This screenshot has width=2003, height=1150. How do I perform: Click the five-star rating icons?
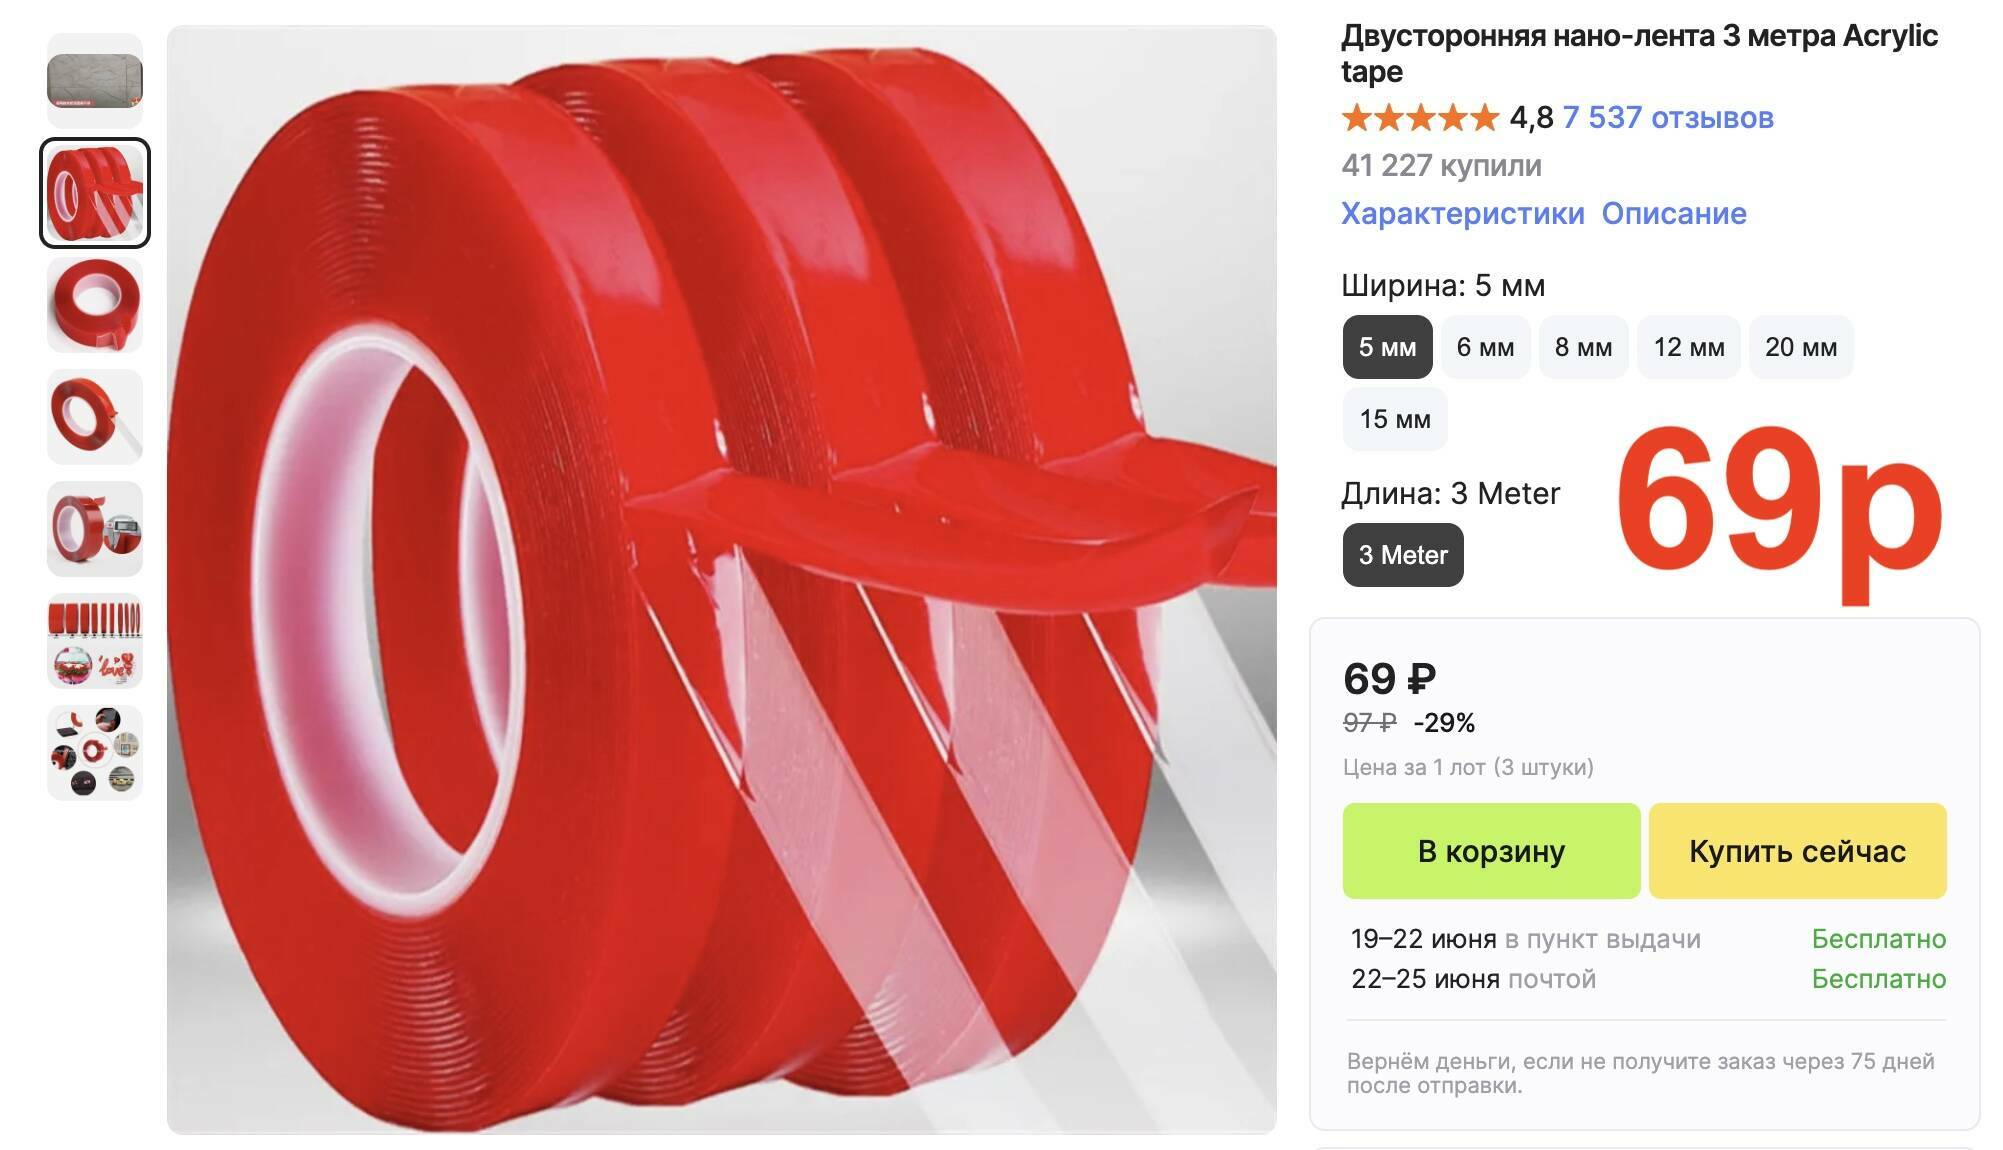(x=1420, y=117)
